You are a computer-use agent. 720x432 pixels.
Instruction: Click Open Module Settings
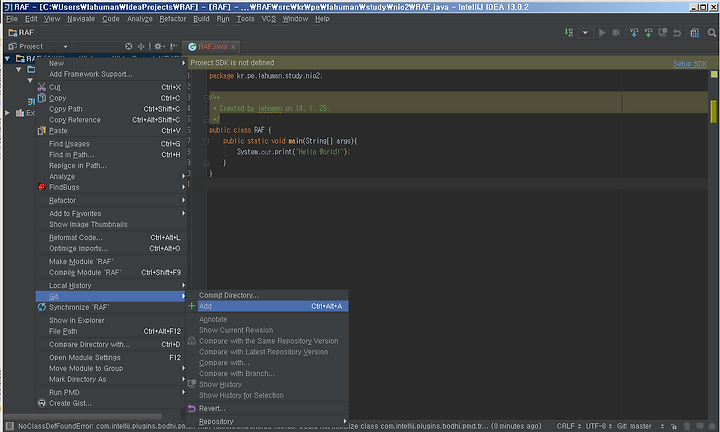click(111, 357)
